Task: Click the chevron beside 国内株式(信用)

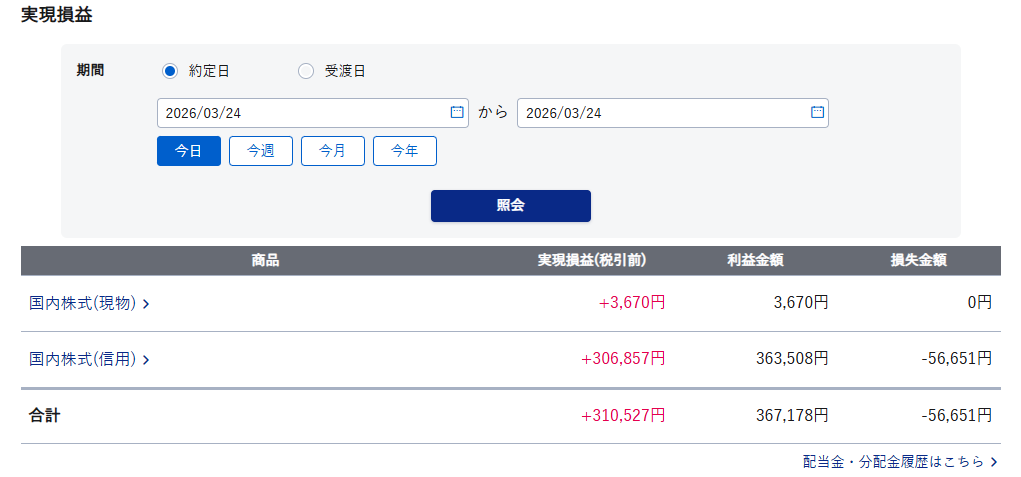Action: pyautogui.click(x=146, y=360)
